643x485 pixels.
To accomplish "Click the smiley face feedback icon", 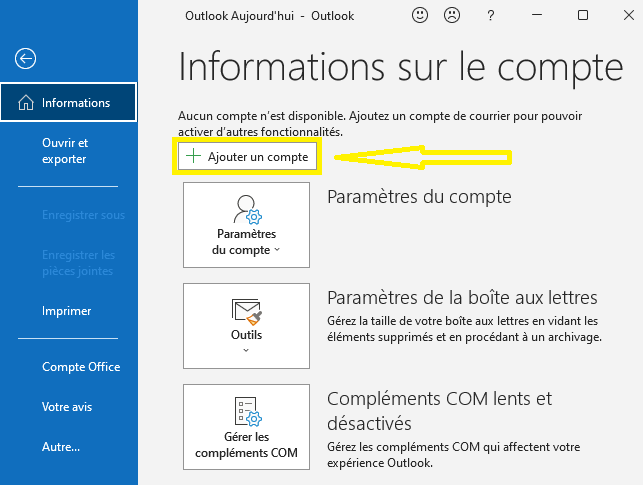I will pyautogui.click(x=420, y=16).
